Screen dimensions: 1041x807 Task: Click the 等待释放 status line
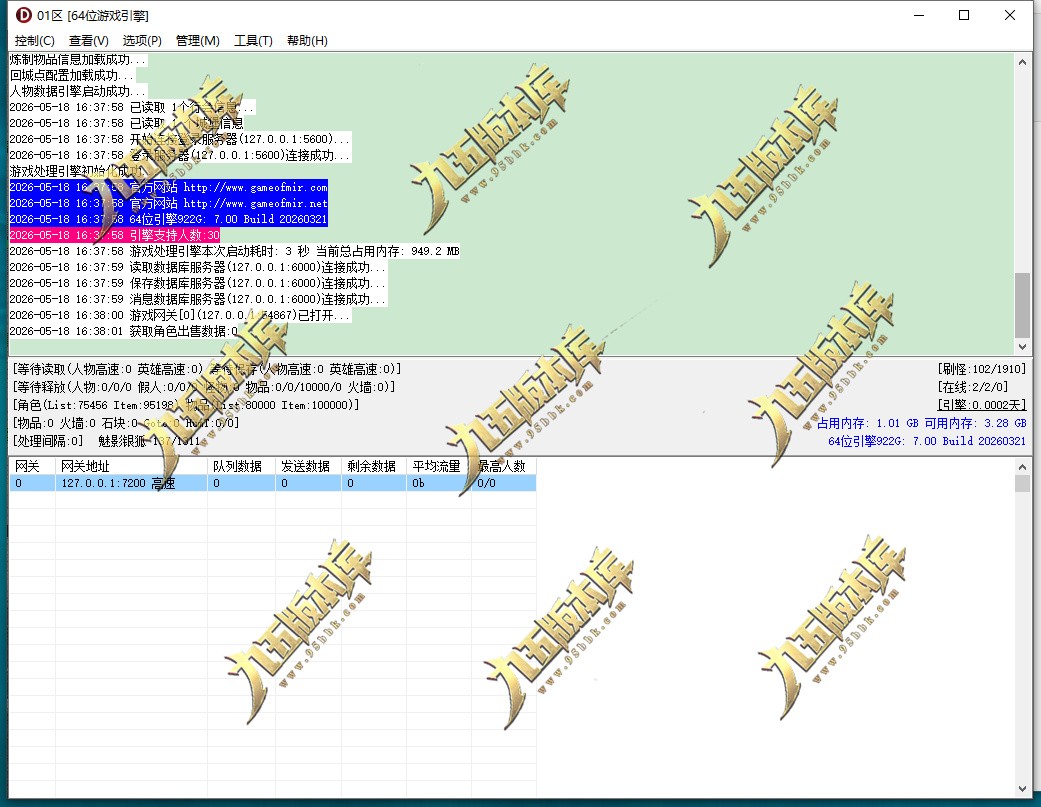pos(204,386)
